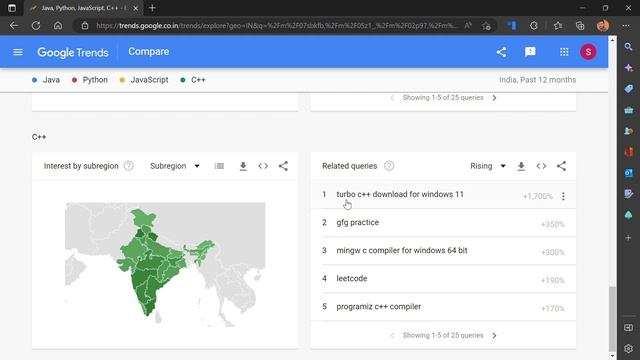640x360 pixels.
Task: Open the Google apps grid
Action: point(564,52)
